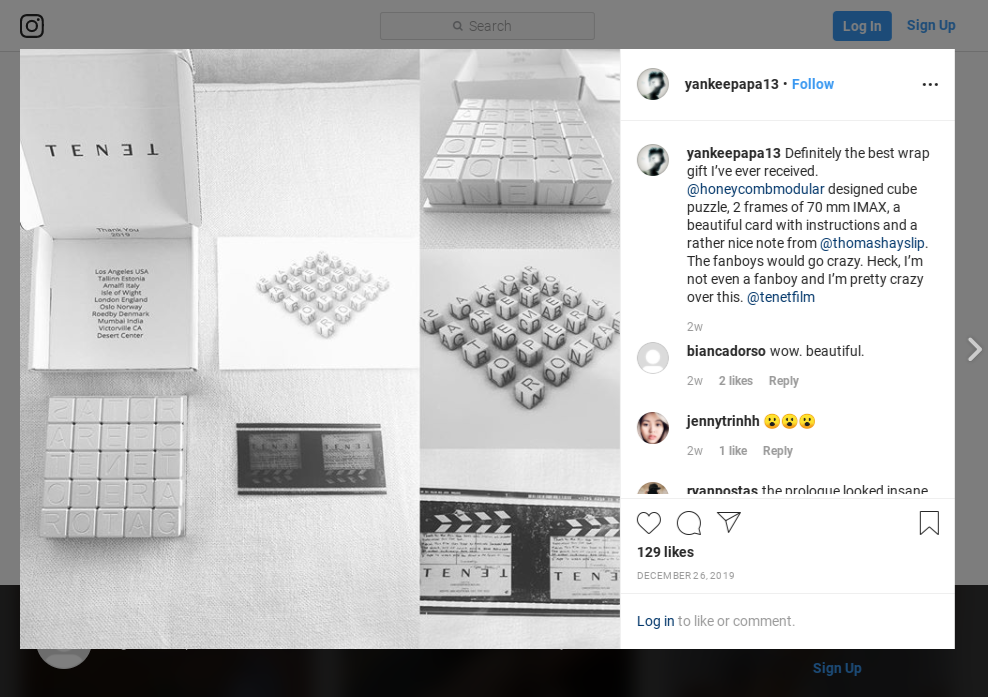
Task: Reply to jennytrinhh's comment
Action: [778, 451]
